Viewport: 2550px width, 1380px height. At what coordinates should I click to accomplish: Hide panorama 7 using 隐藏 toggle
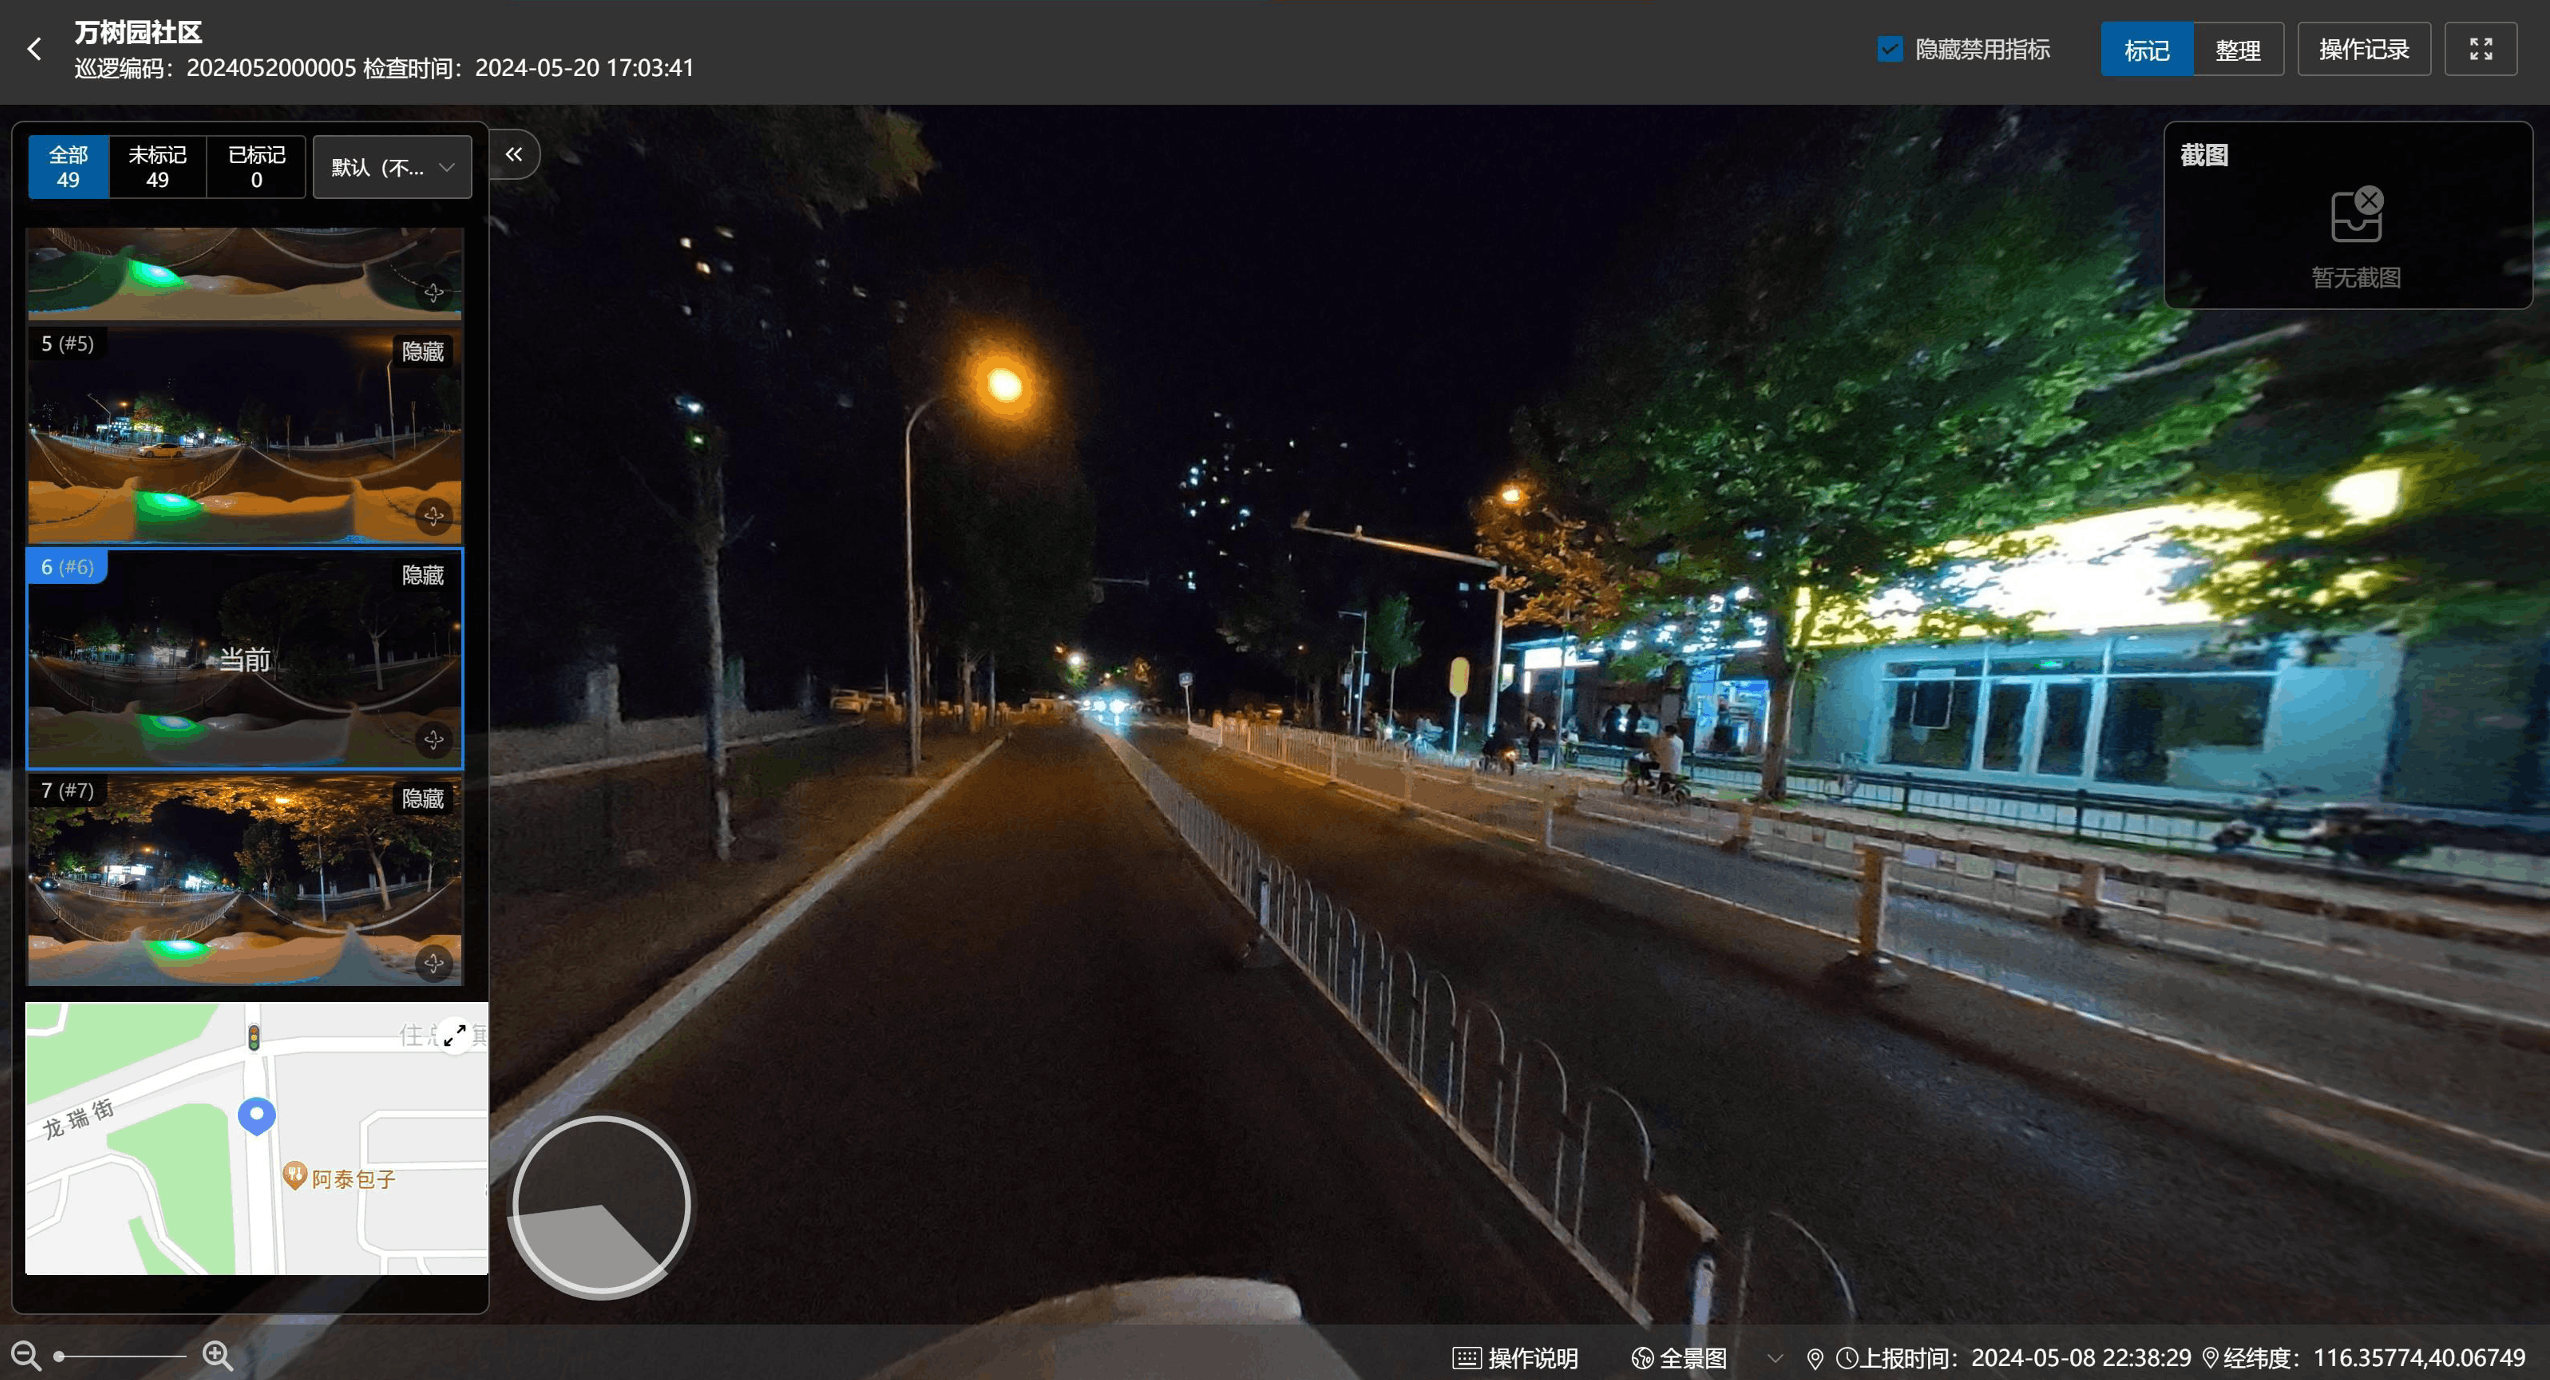click(422, 799)
